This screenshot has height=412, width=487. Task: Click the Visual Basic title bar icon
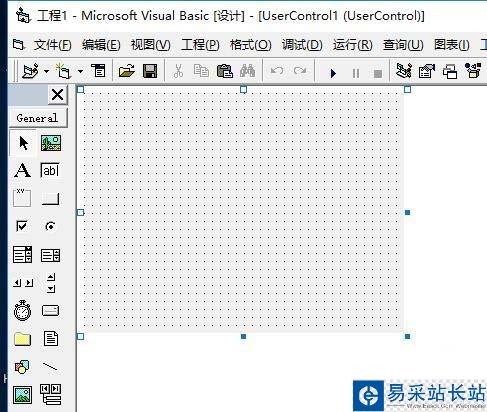23,15
